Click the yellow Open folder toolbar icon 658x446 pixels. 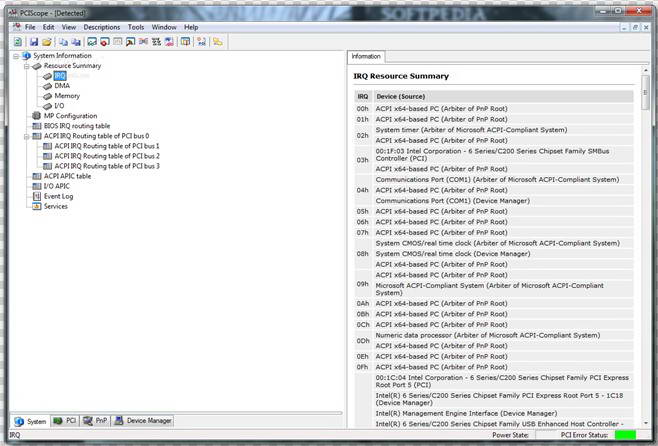pyautogui.click(x=47, y=42)
